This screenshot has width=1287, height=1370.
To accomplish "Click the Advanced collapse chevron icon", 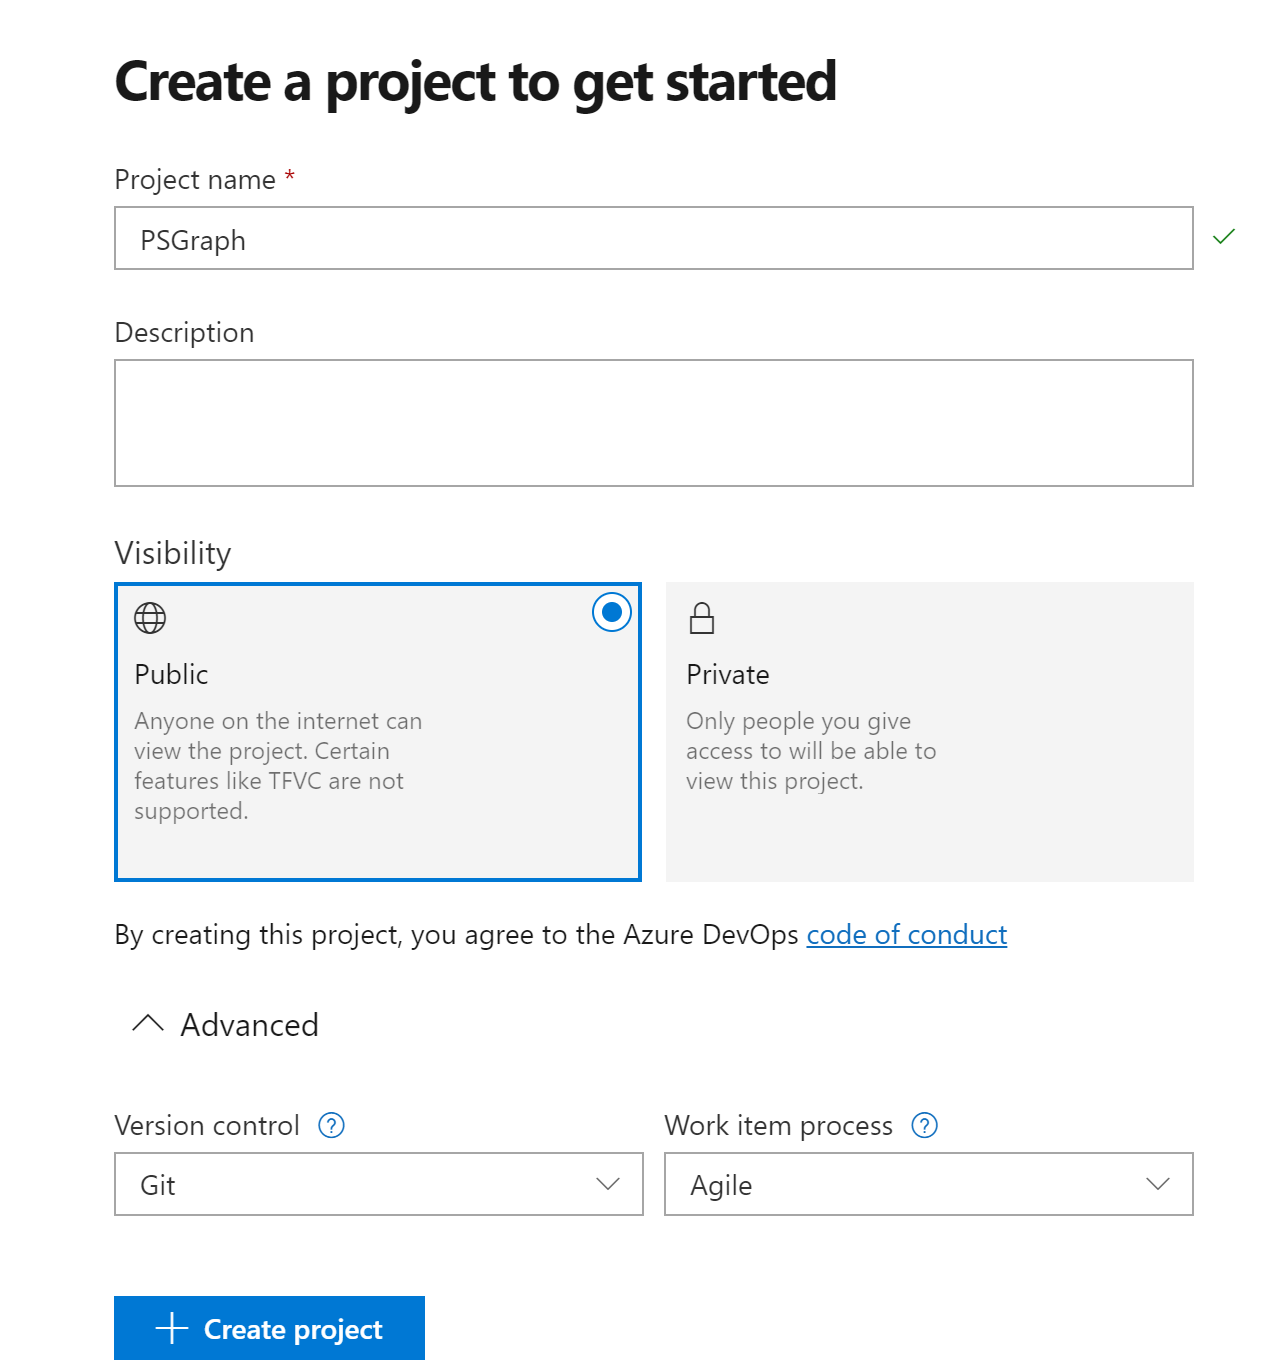I will (x=148, y=1023).
